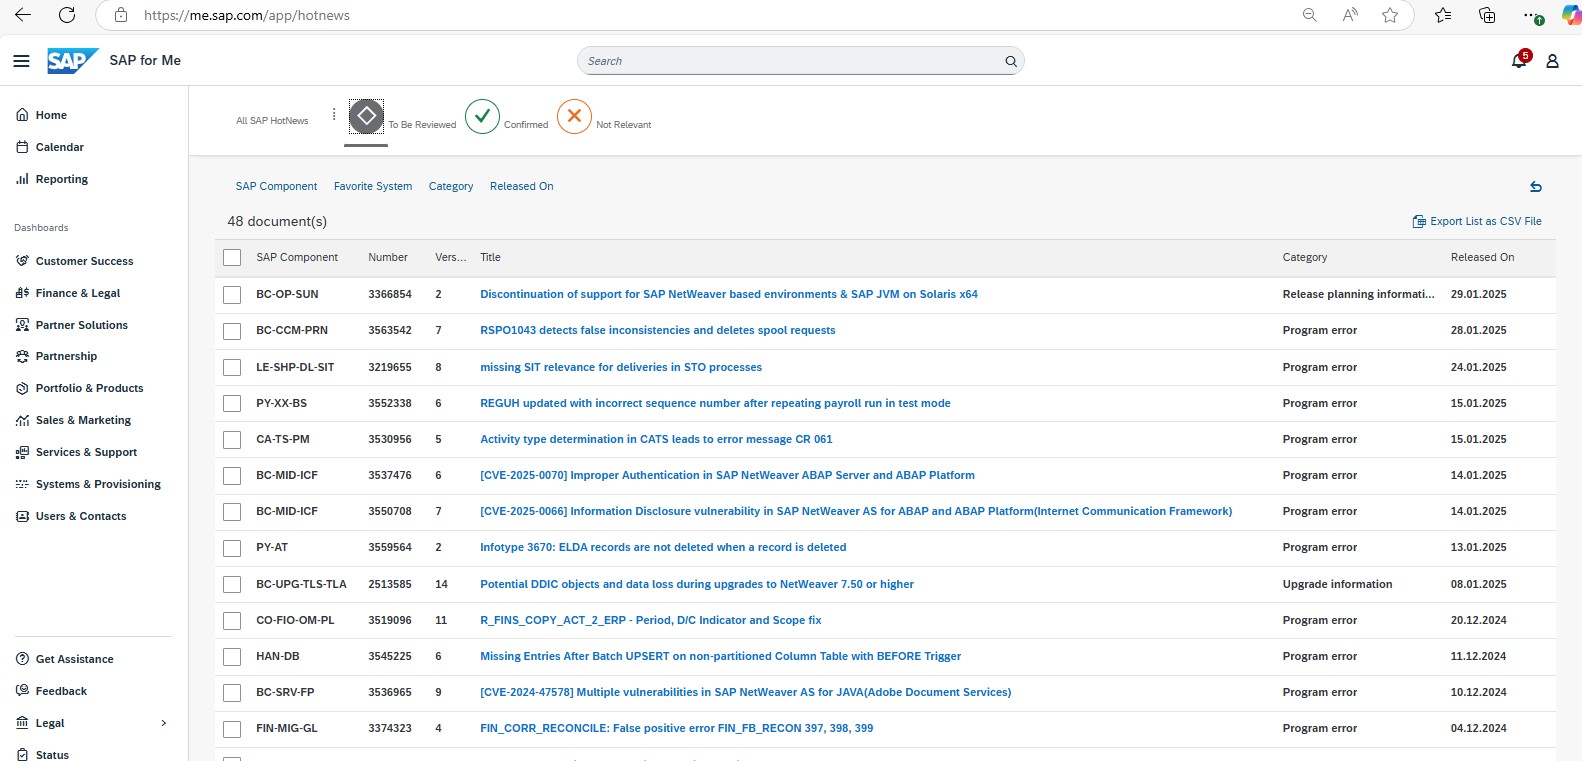
Task: Select the Confirmed checkmark icon
Action: pos(482,117)
